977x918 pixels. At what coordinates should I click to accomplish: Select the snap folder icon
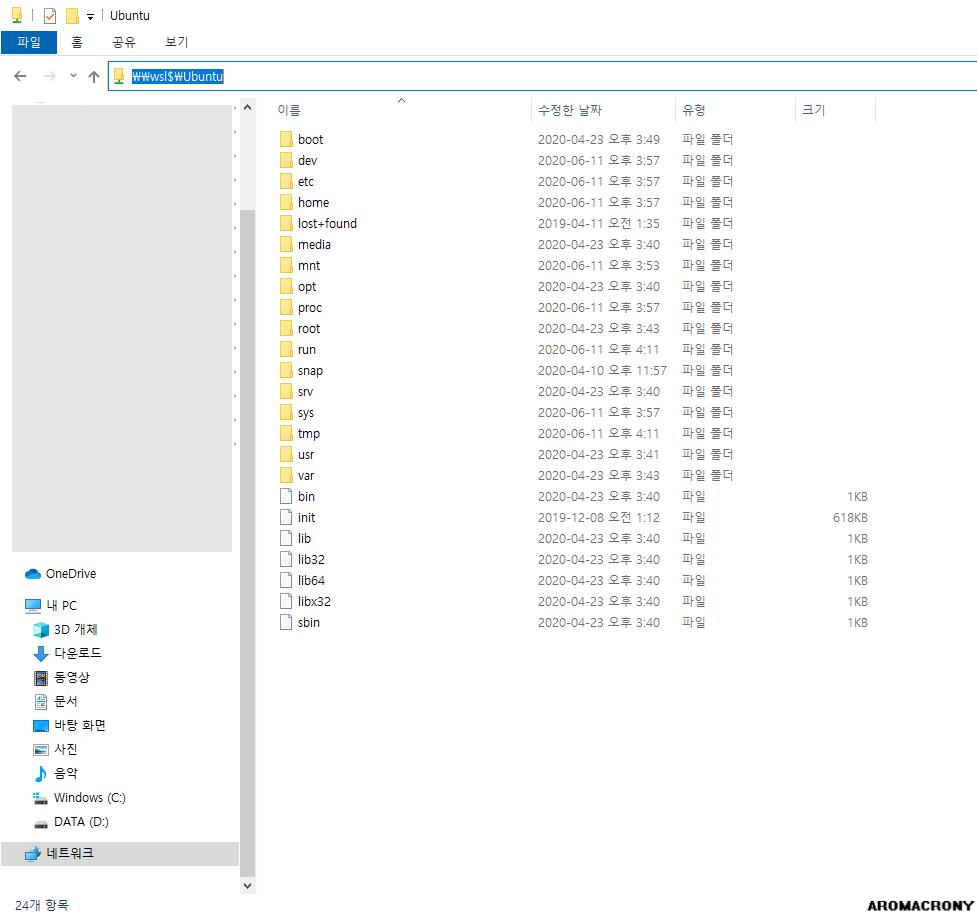coord(286,370)
